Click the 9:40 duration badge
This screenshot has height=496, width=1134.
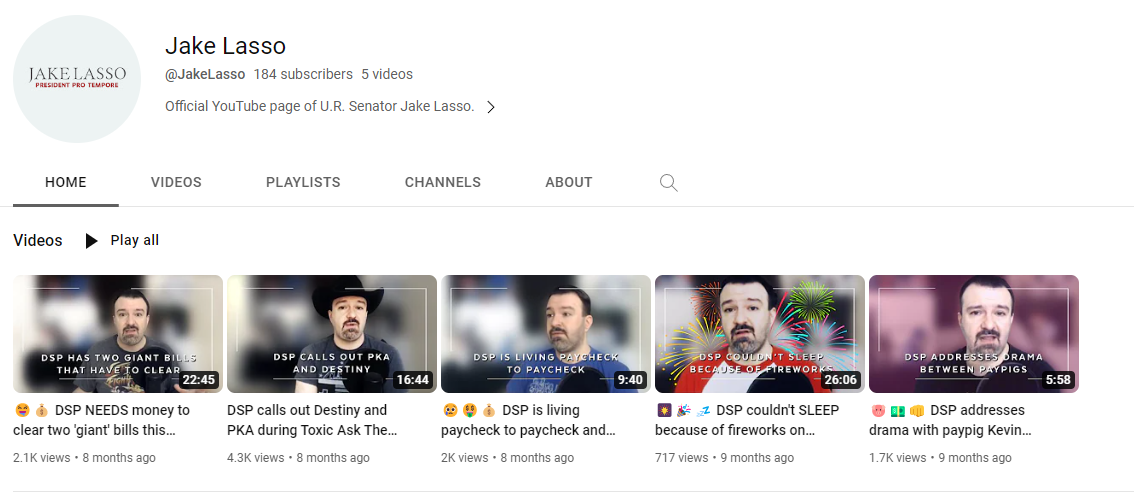coord(630,380)
